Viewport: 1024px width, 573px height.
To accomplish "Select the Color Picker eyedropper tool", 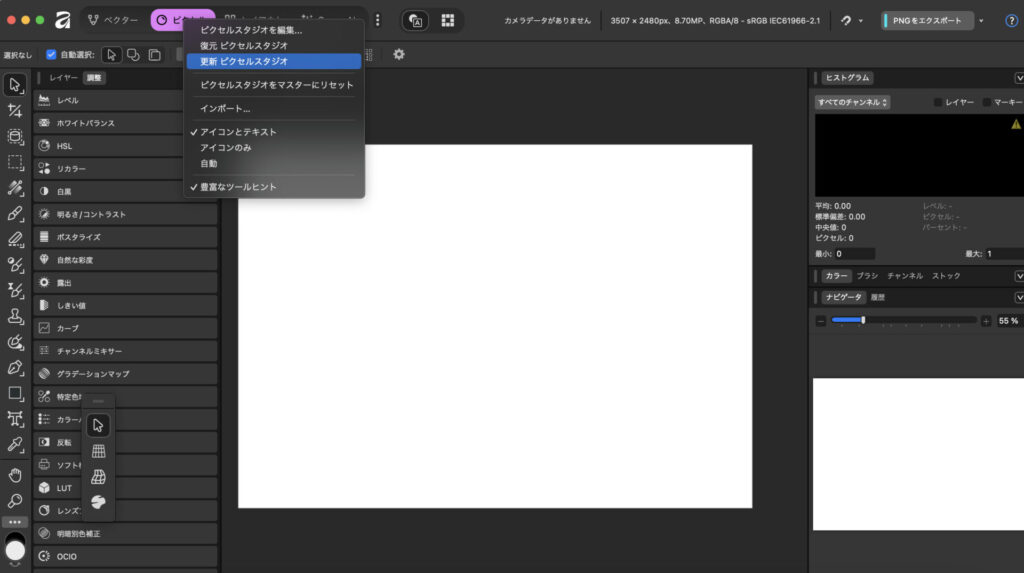I will tap(15, 443).
